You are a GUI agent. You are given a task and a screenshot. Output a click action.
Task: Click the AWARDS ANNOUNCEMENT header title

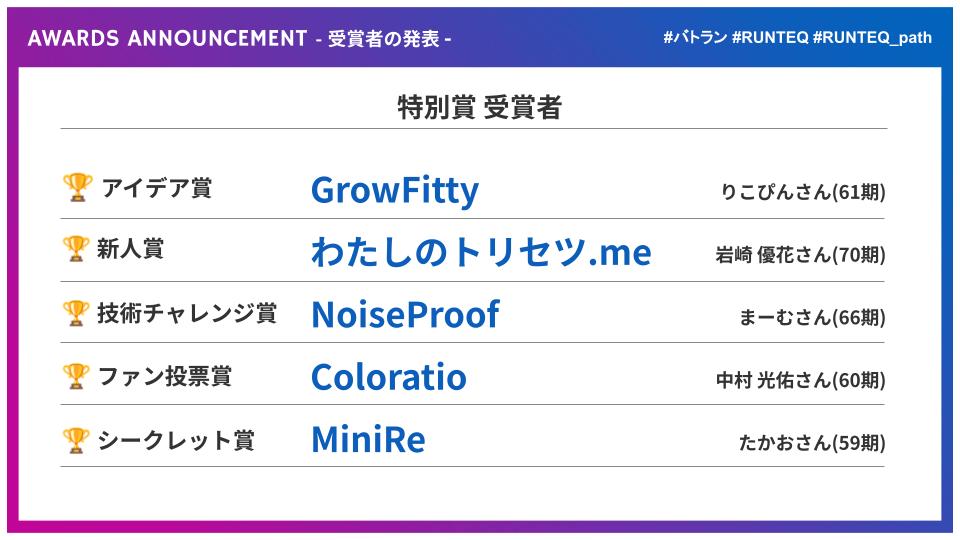pos(167,39)
